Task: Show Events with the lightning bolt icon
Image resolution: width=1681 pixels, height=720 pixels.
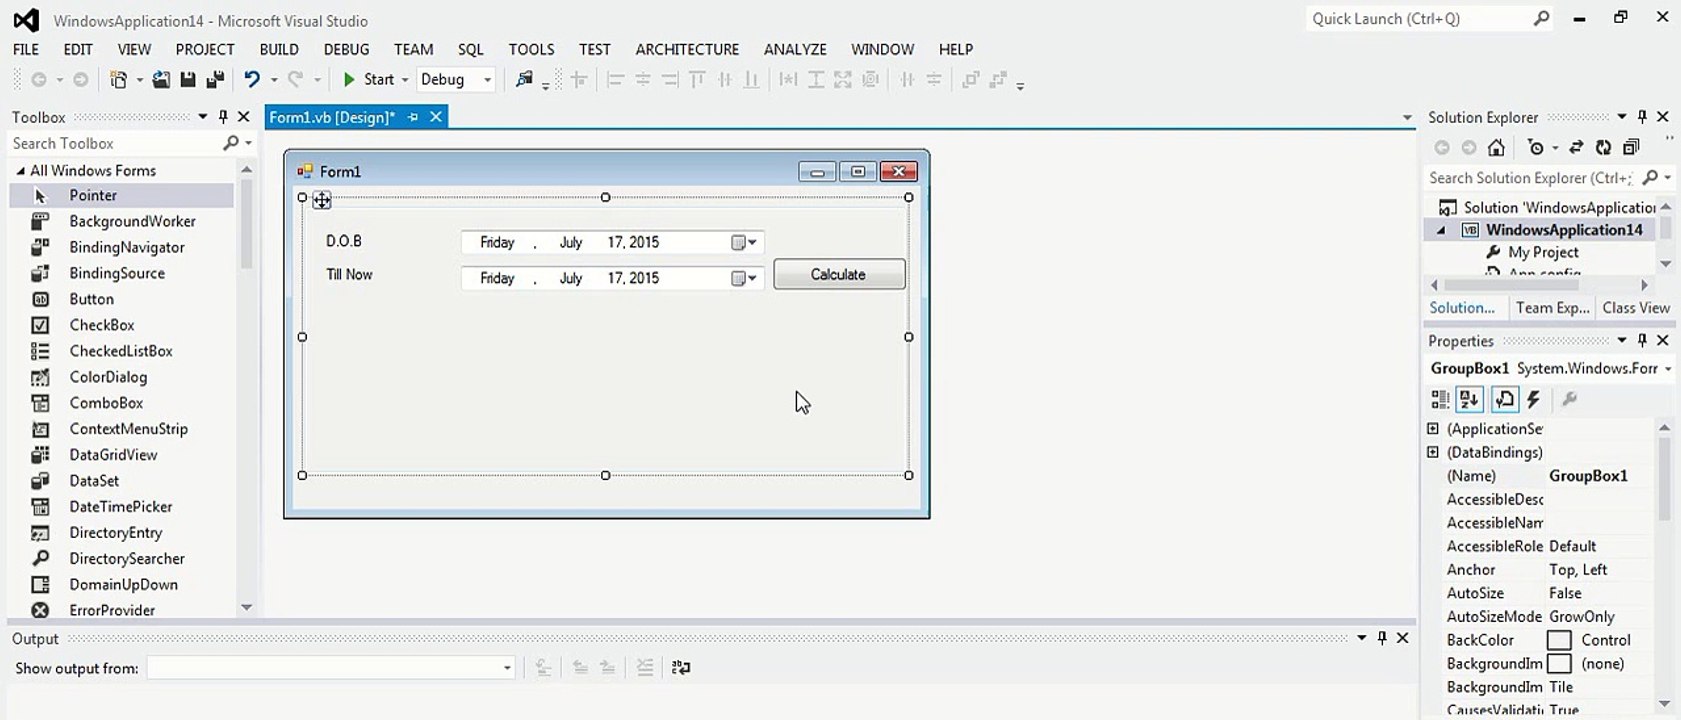Action: [1534, 400]
